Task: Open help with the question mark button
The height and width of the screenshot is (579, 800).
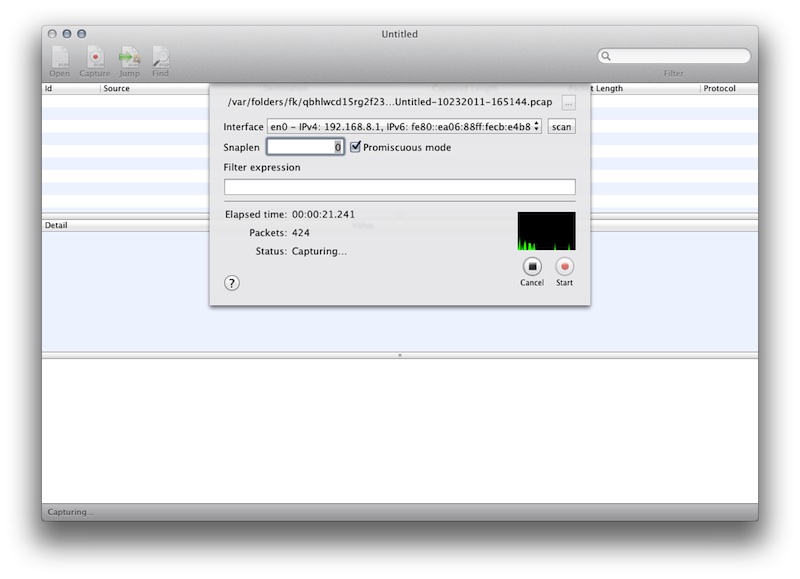Action: (232, 283)
